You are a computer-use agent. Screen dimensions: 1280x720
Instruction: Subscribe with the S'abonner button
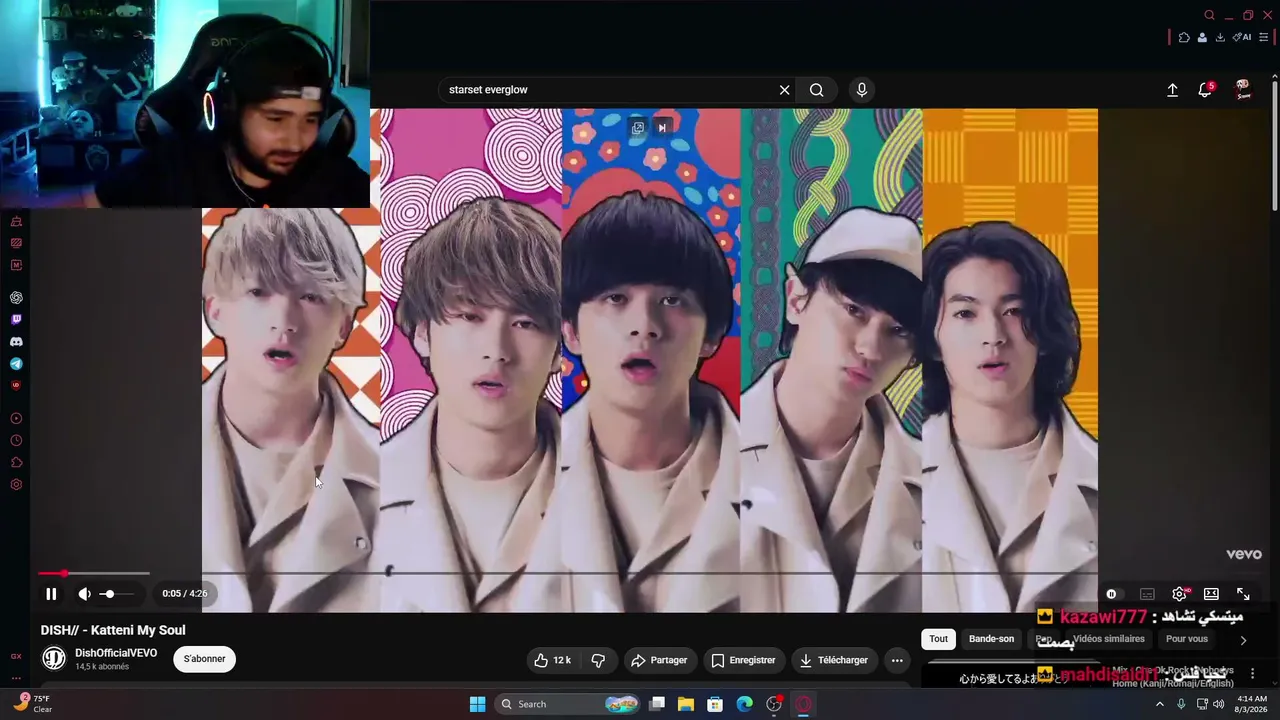pyautogui.click(x=204, y=659)
